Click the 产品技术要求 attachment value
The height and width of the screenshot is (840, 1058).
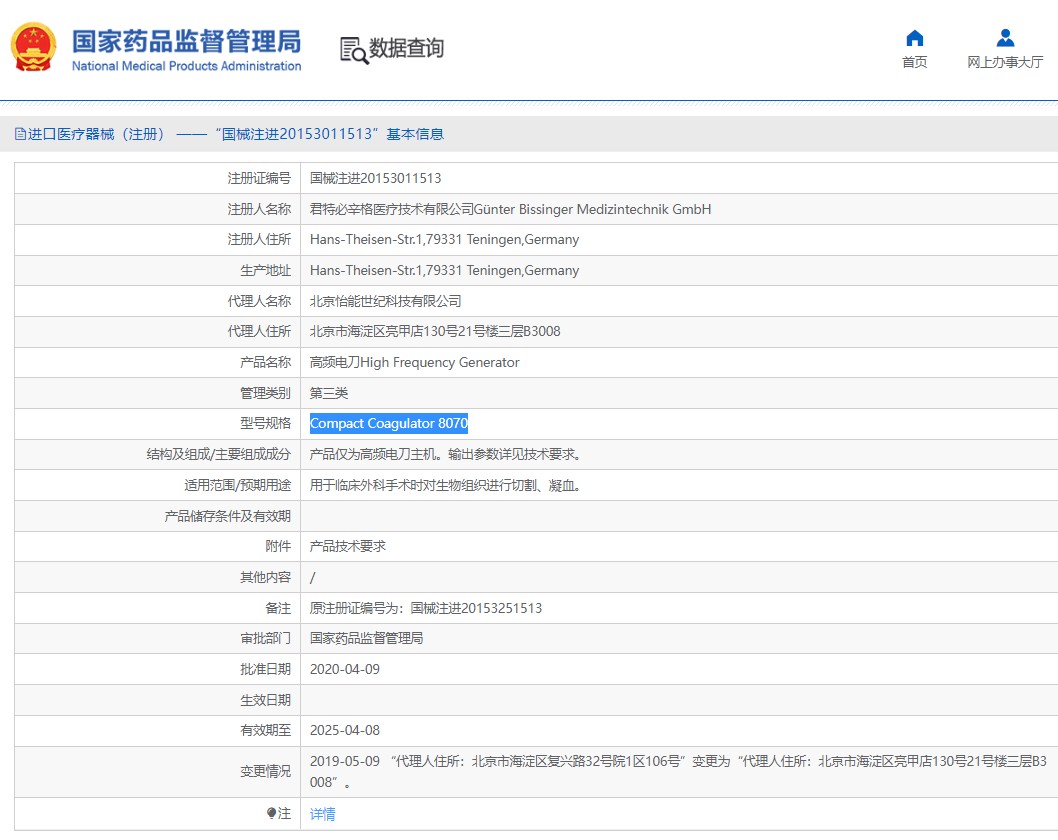(347, 546)
